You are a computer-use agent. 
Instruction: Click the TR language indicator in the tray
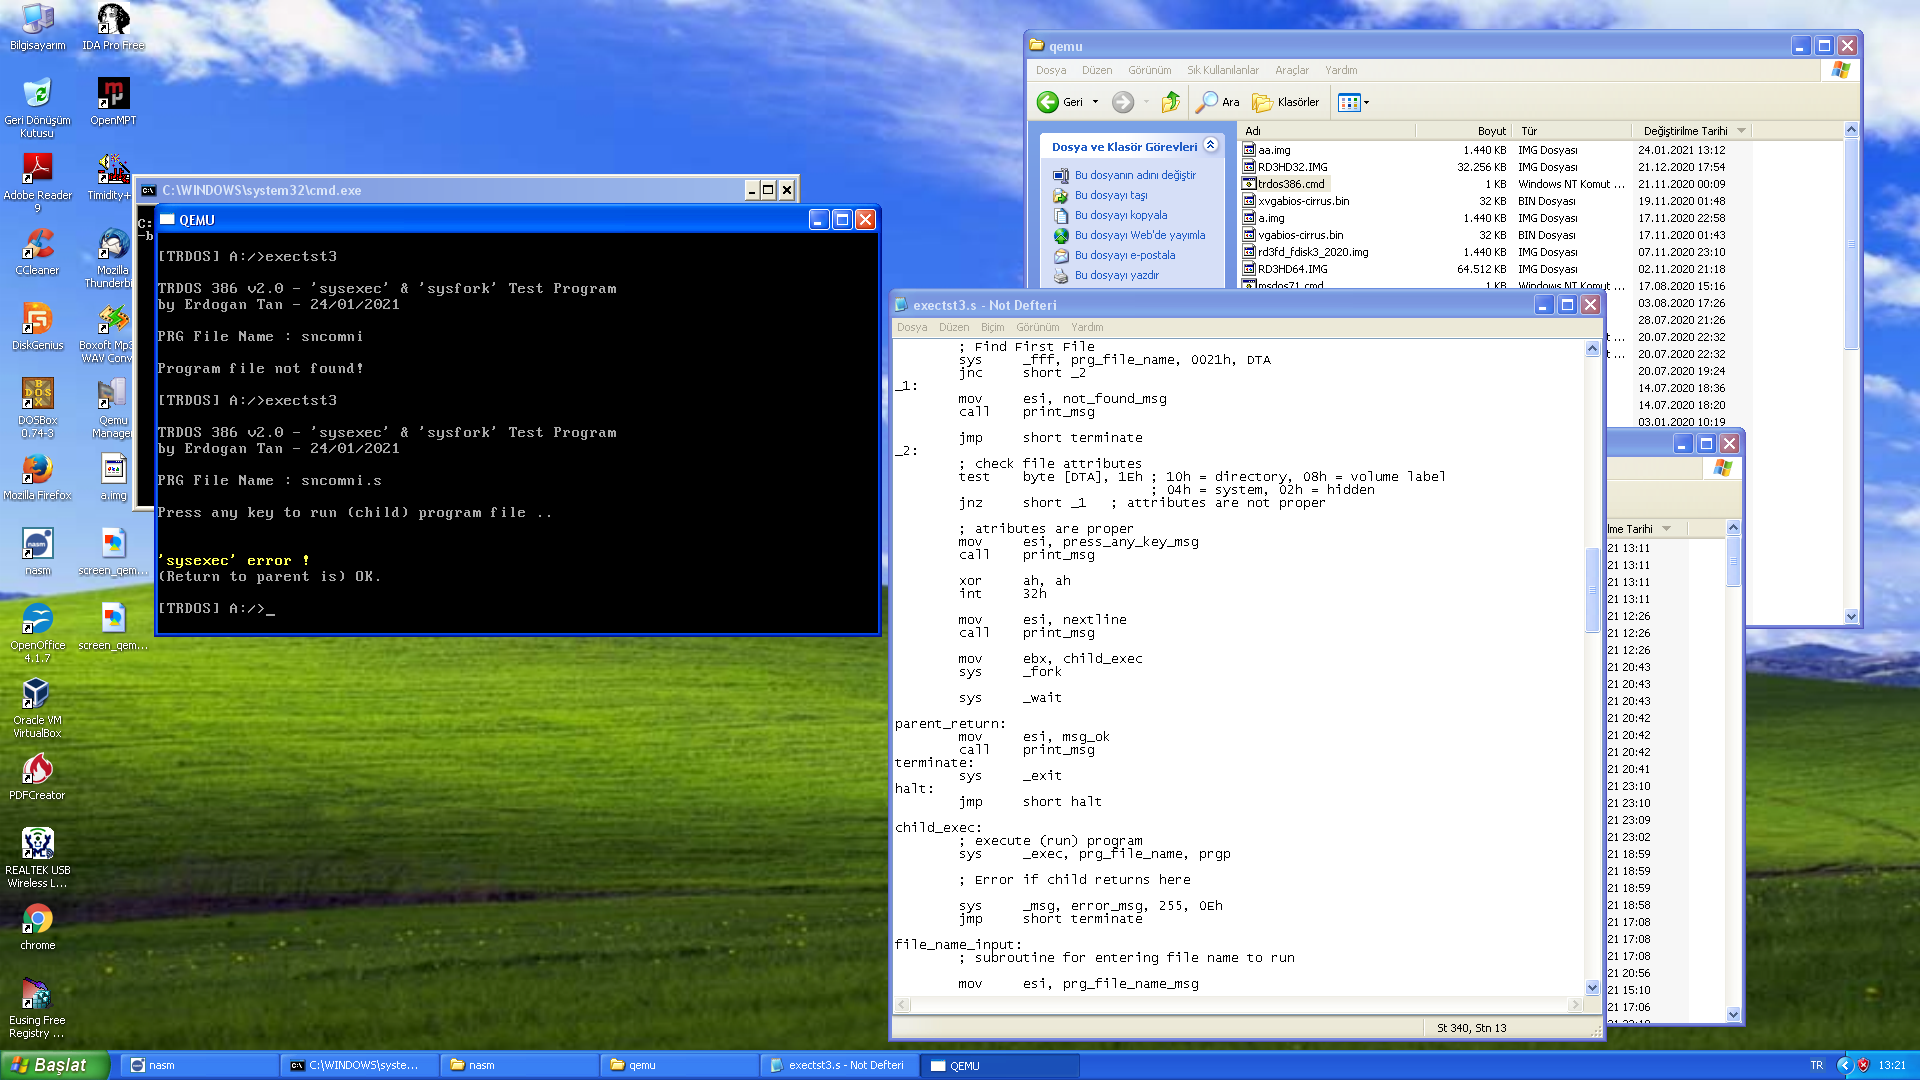tap(1817, 1065)
